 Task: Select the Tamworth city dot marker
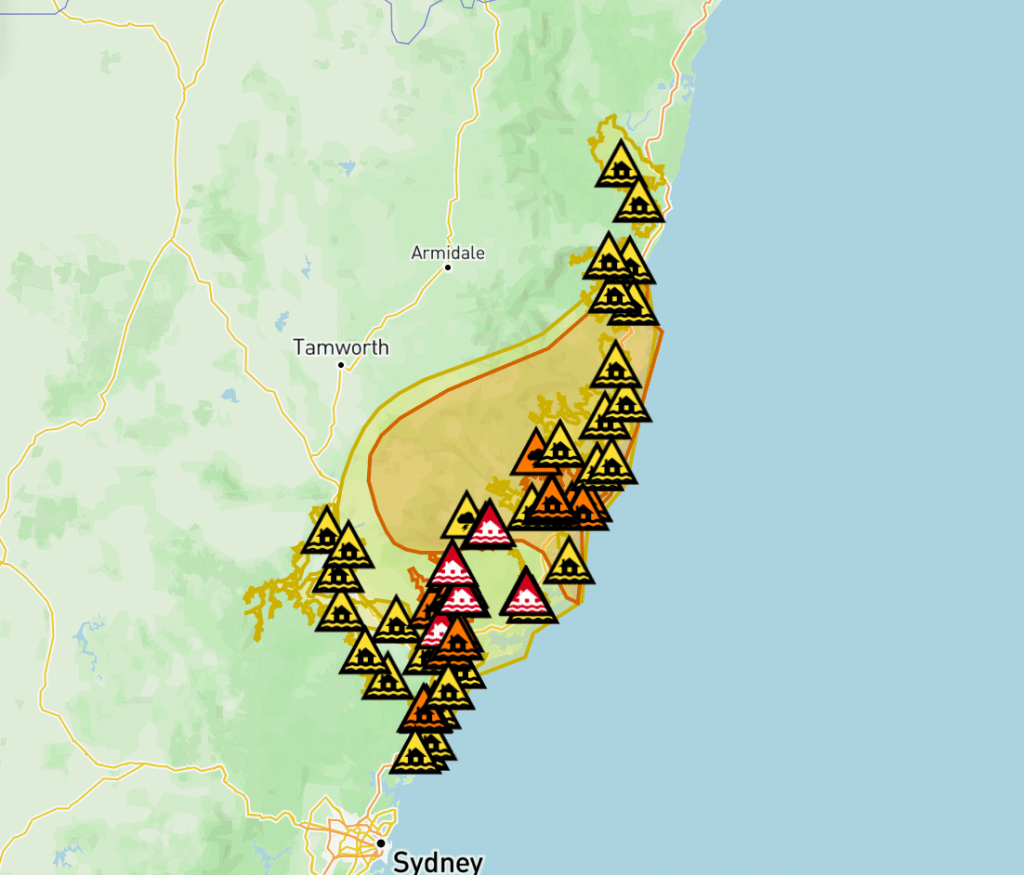pyautogui.click(x=341, y=364)
